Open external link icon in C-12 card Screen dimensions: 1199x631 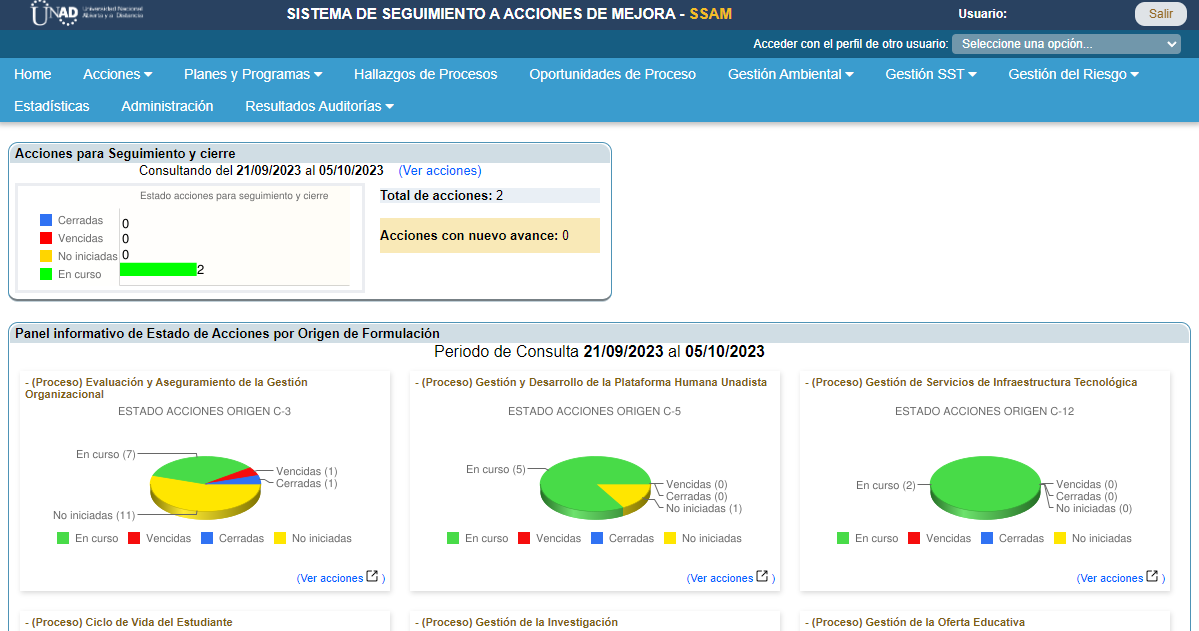1152,577
